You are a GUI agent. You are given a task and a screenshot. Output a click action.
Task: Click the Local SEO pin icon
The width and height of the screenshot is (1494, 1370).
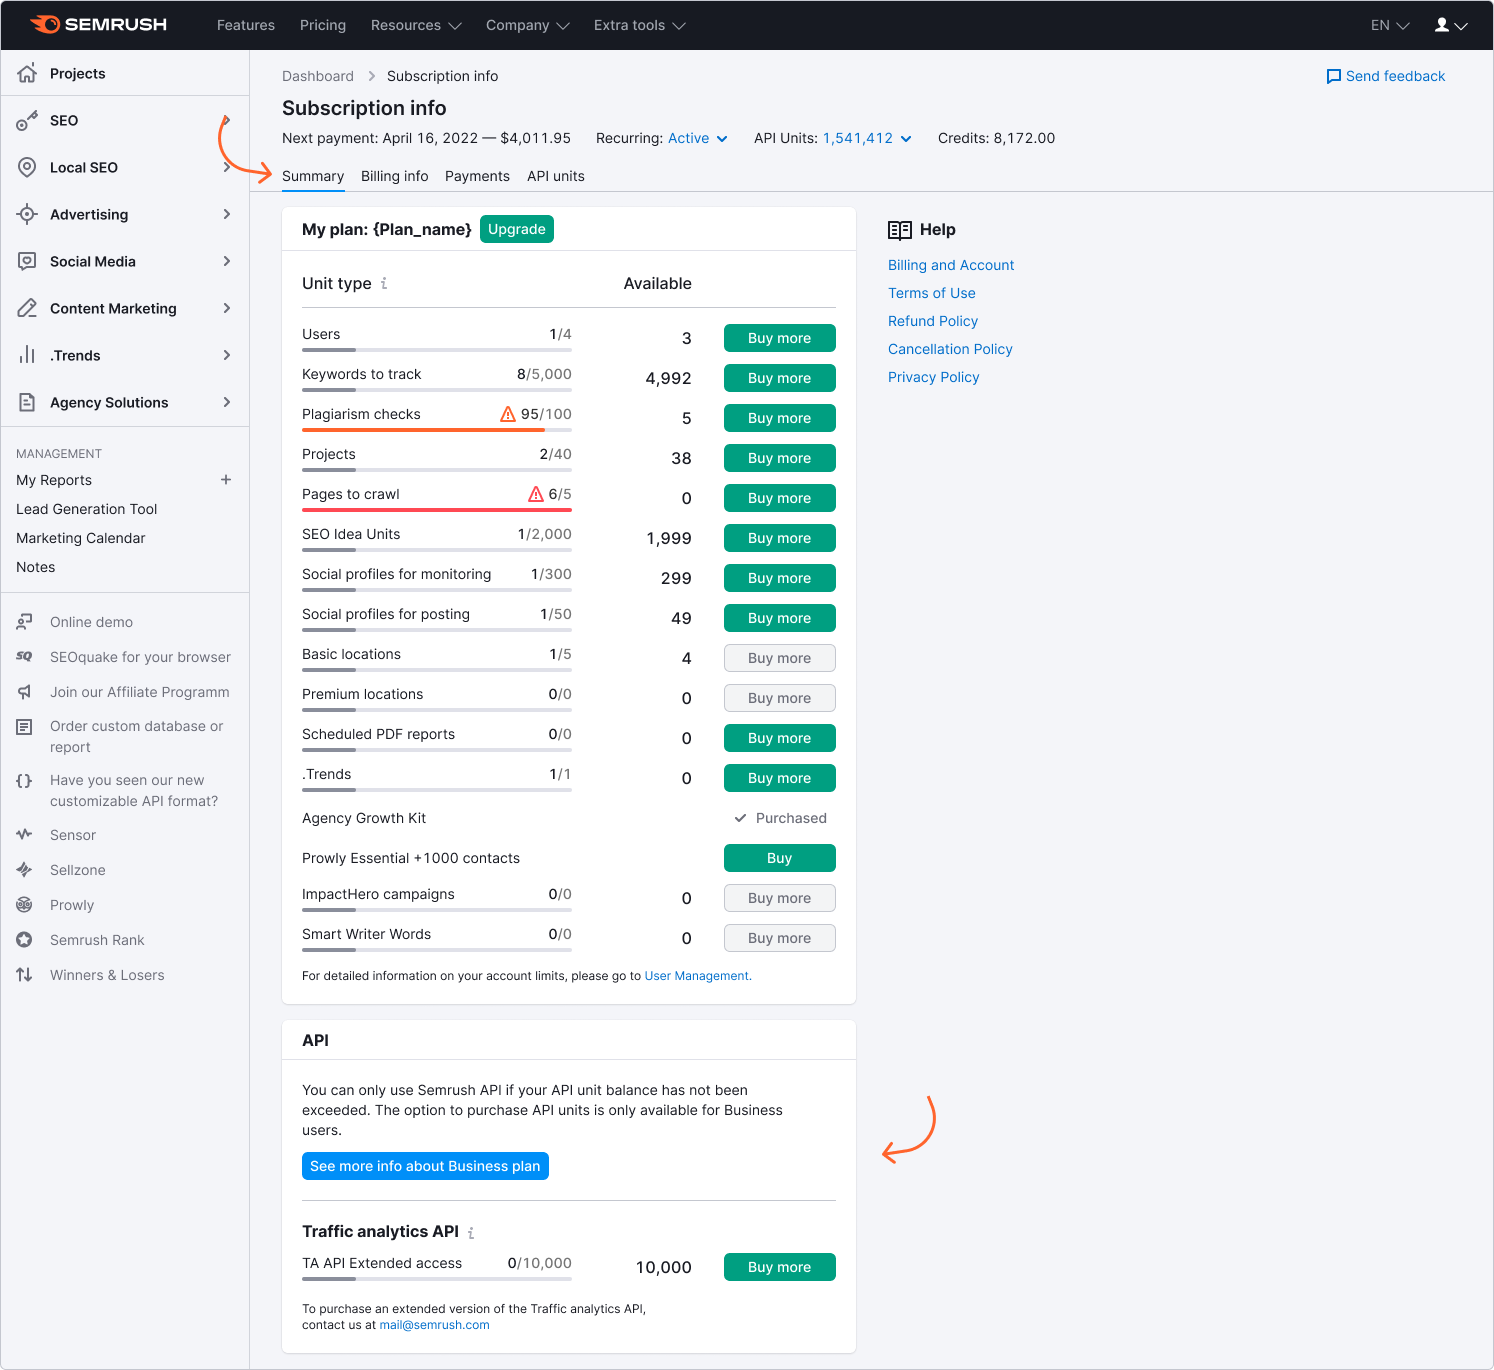pos(27,167)
